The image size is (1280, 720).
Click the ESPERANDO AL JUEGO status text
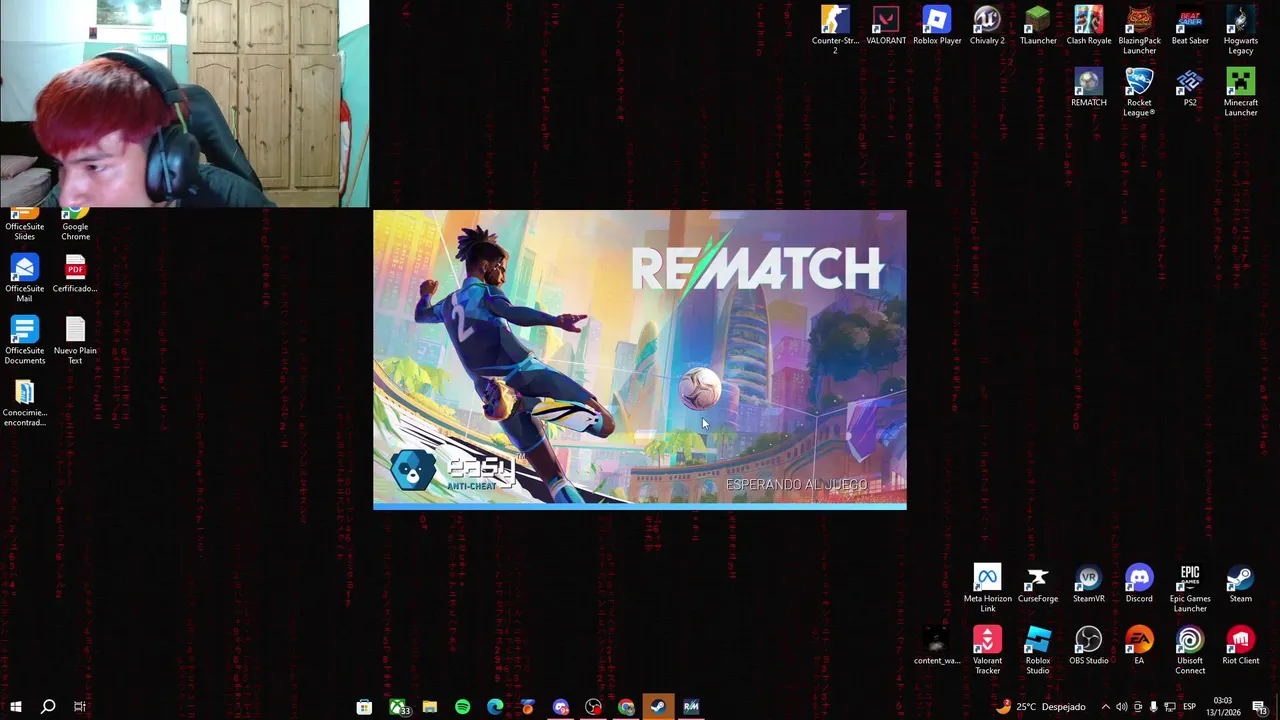pyautogui.click(x=796, y=485)
